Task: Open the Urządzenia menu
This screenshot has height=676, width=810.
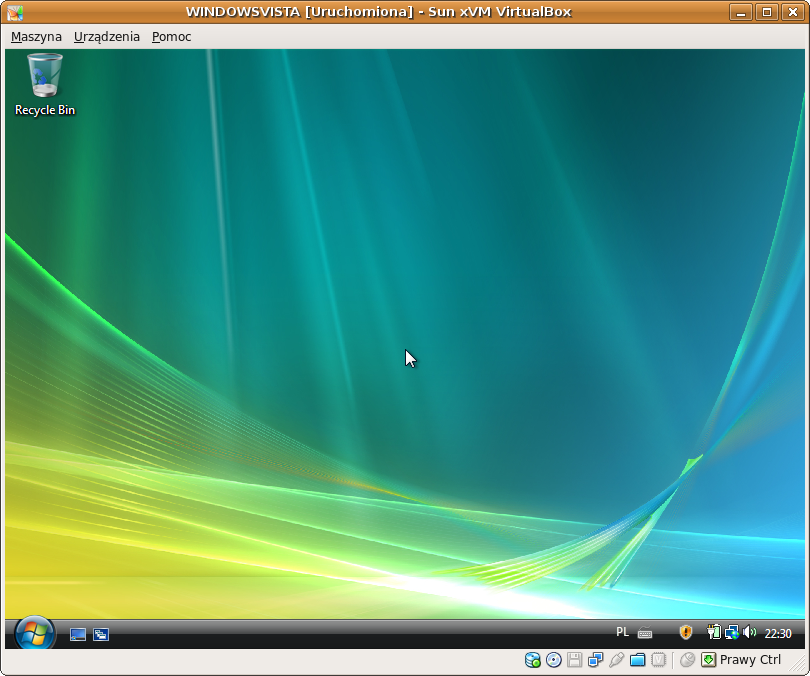Action: point(106,37)
